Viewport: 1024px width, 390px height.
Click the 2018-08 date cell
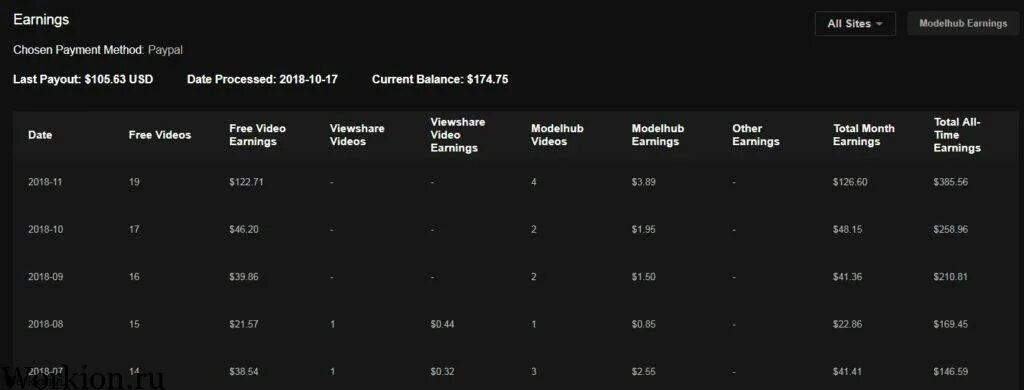[x=45, y=325]
